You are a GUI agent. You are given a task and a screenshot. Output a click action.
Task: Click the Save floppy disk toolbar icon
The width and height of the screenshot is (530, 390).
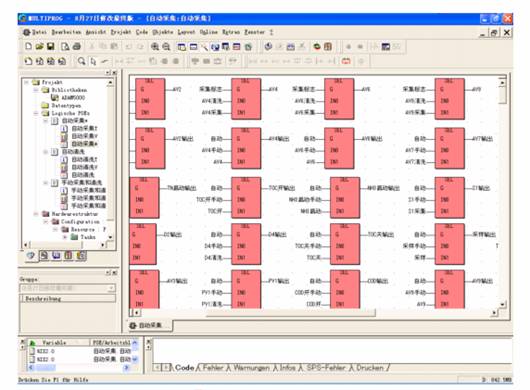[x=51, y=47]
